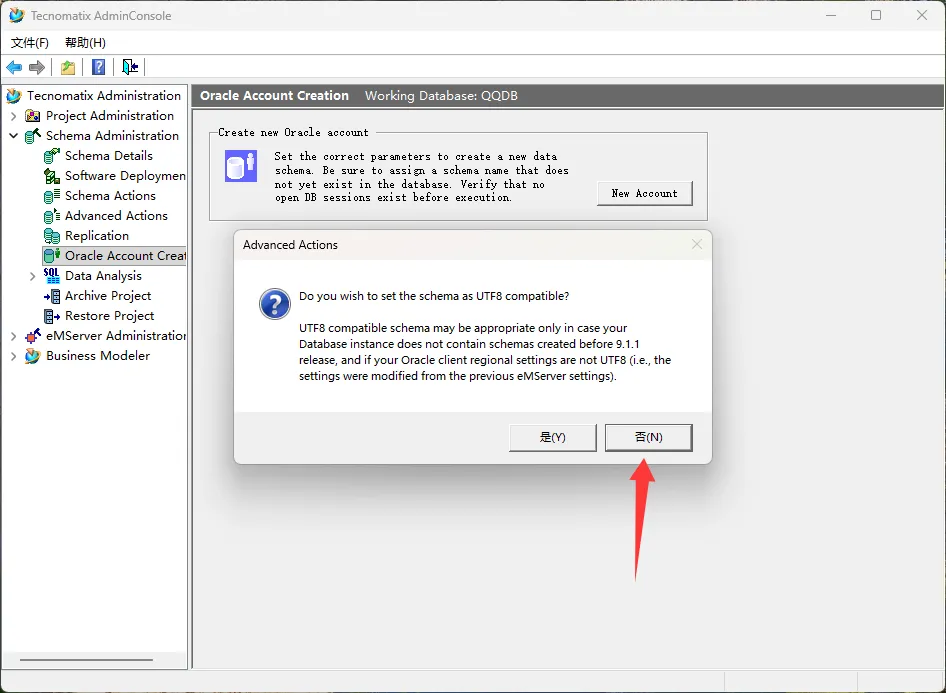Select Restore Project tree label
Screen dimensions: 946x693
[x=109, y=316]
